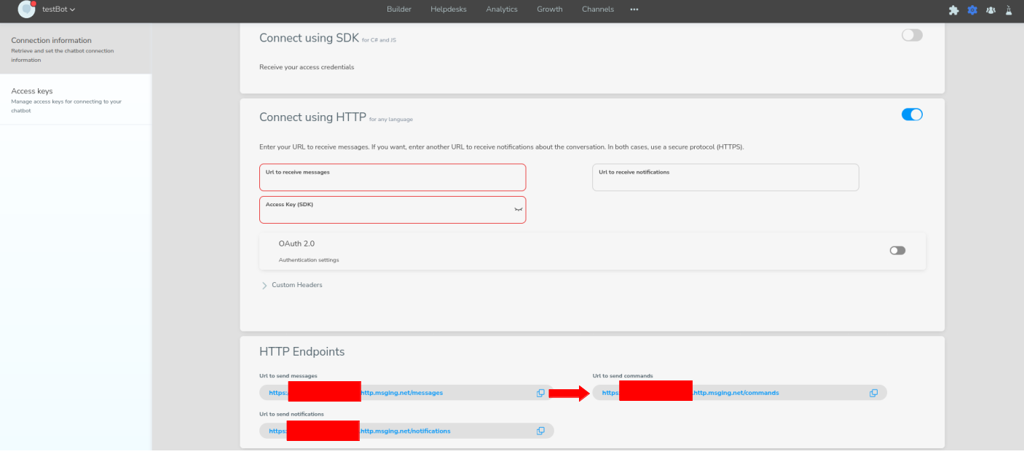
Task: Go to the Builder menu
Action: [399, 9]
